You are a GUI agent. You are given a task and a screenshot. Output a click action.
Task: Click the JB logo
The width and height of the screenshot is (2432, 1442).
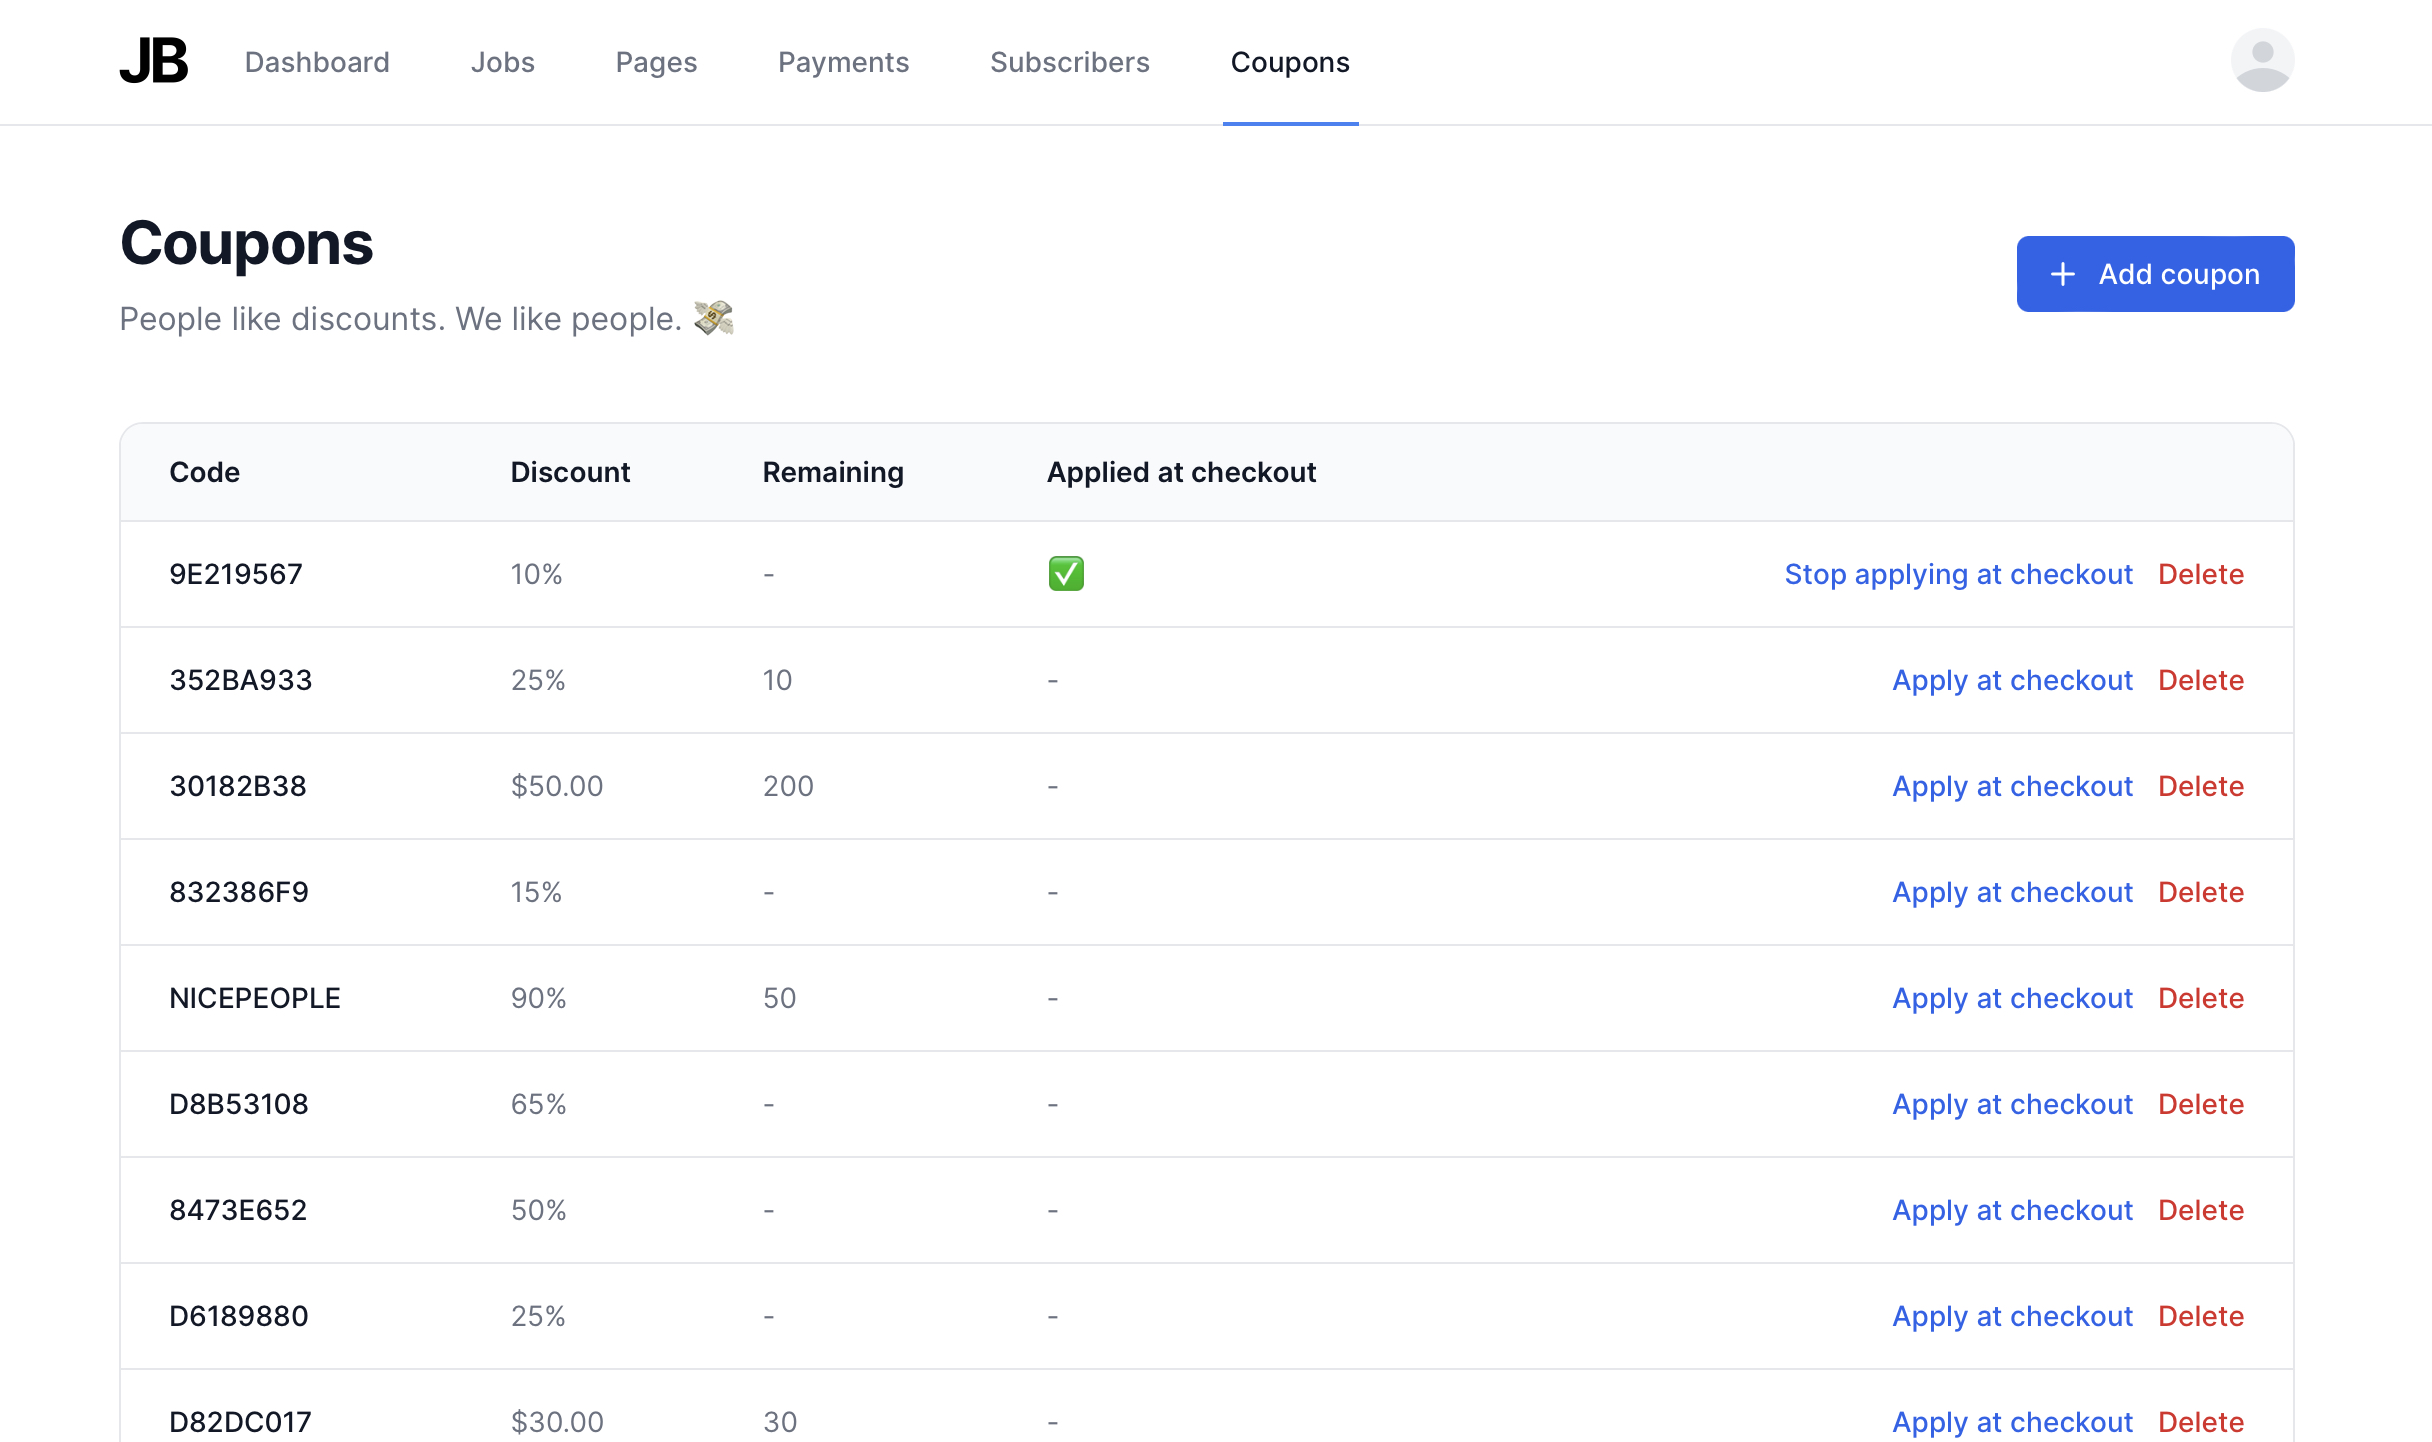point(154,61)
